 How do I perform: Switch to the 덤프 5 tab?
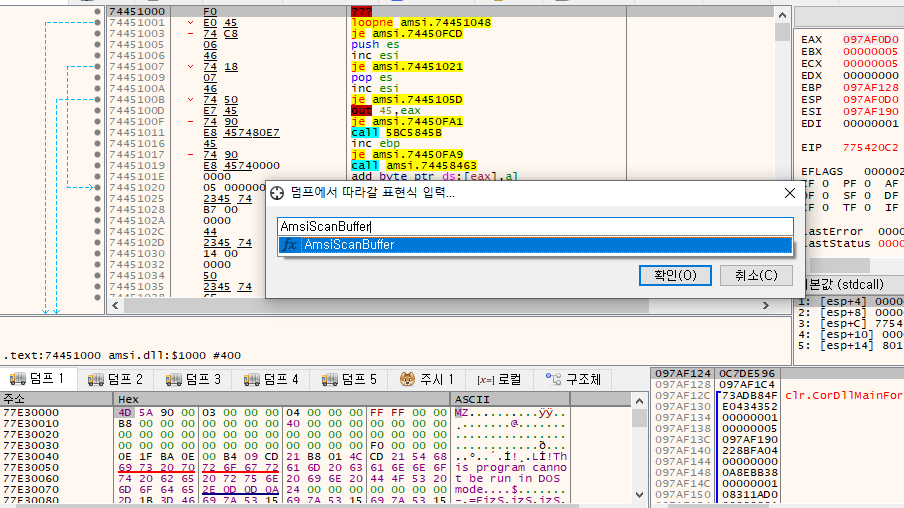[x=349, y=379]
